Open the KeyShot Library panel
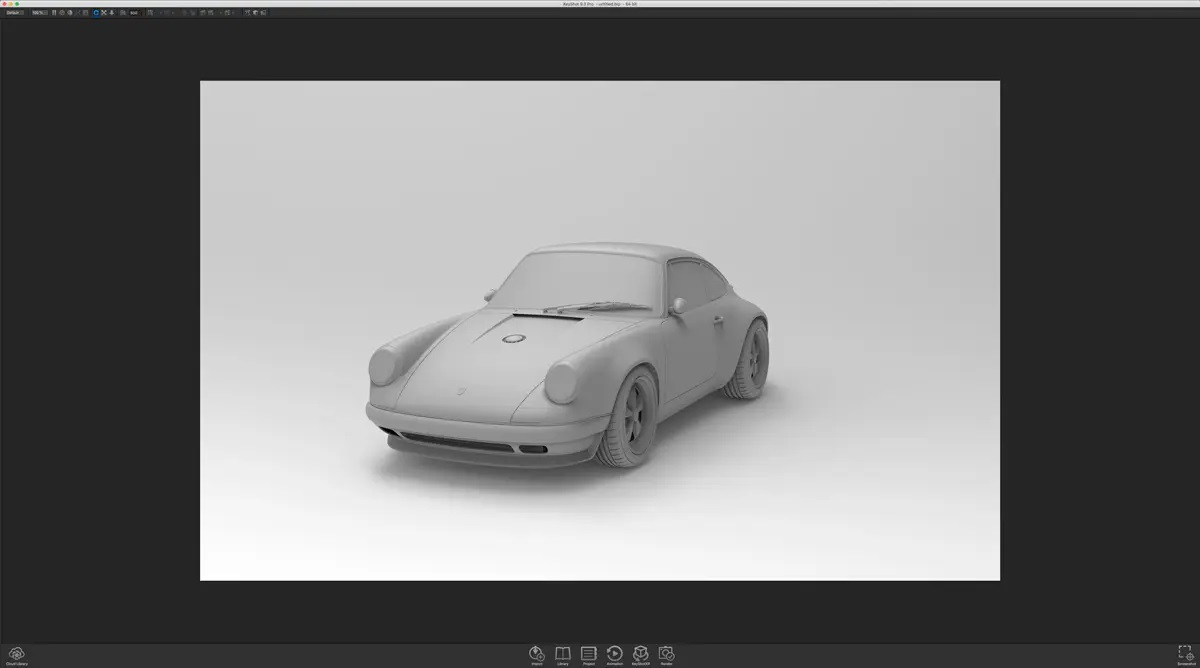1200x668 pixels. coord(562,652)
